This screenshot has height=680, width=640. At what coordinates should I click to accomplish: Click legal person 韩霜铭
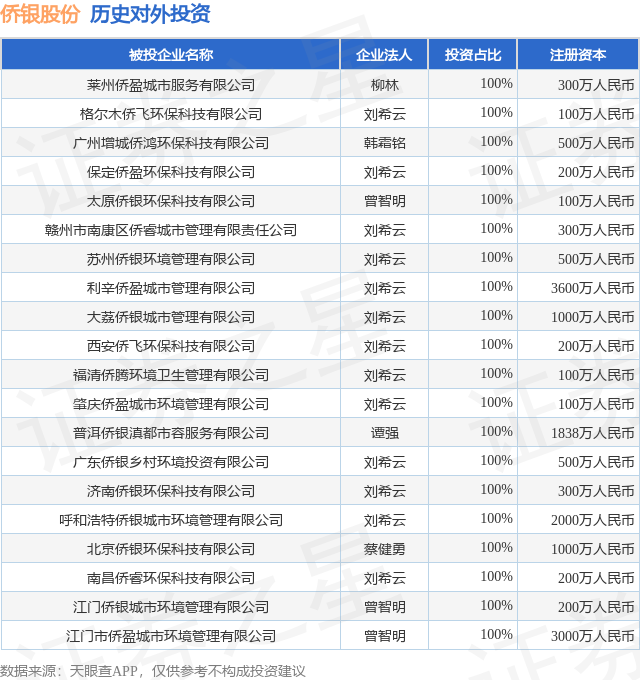pyautogui.click(x=385, y=143)
